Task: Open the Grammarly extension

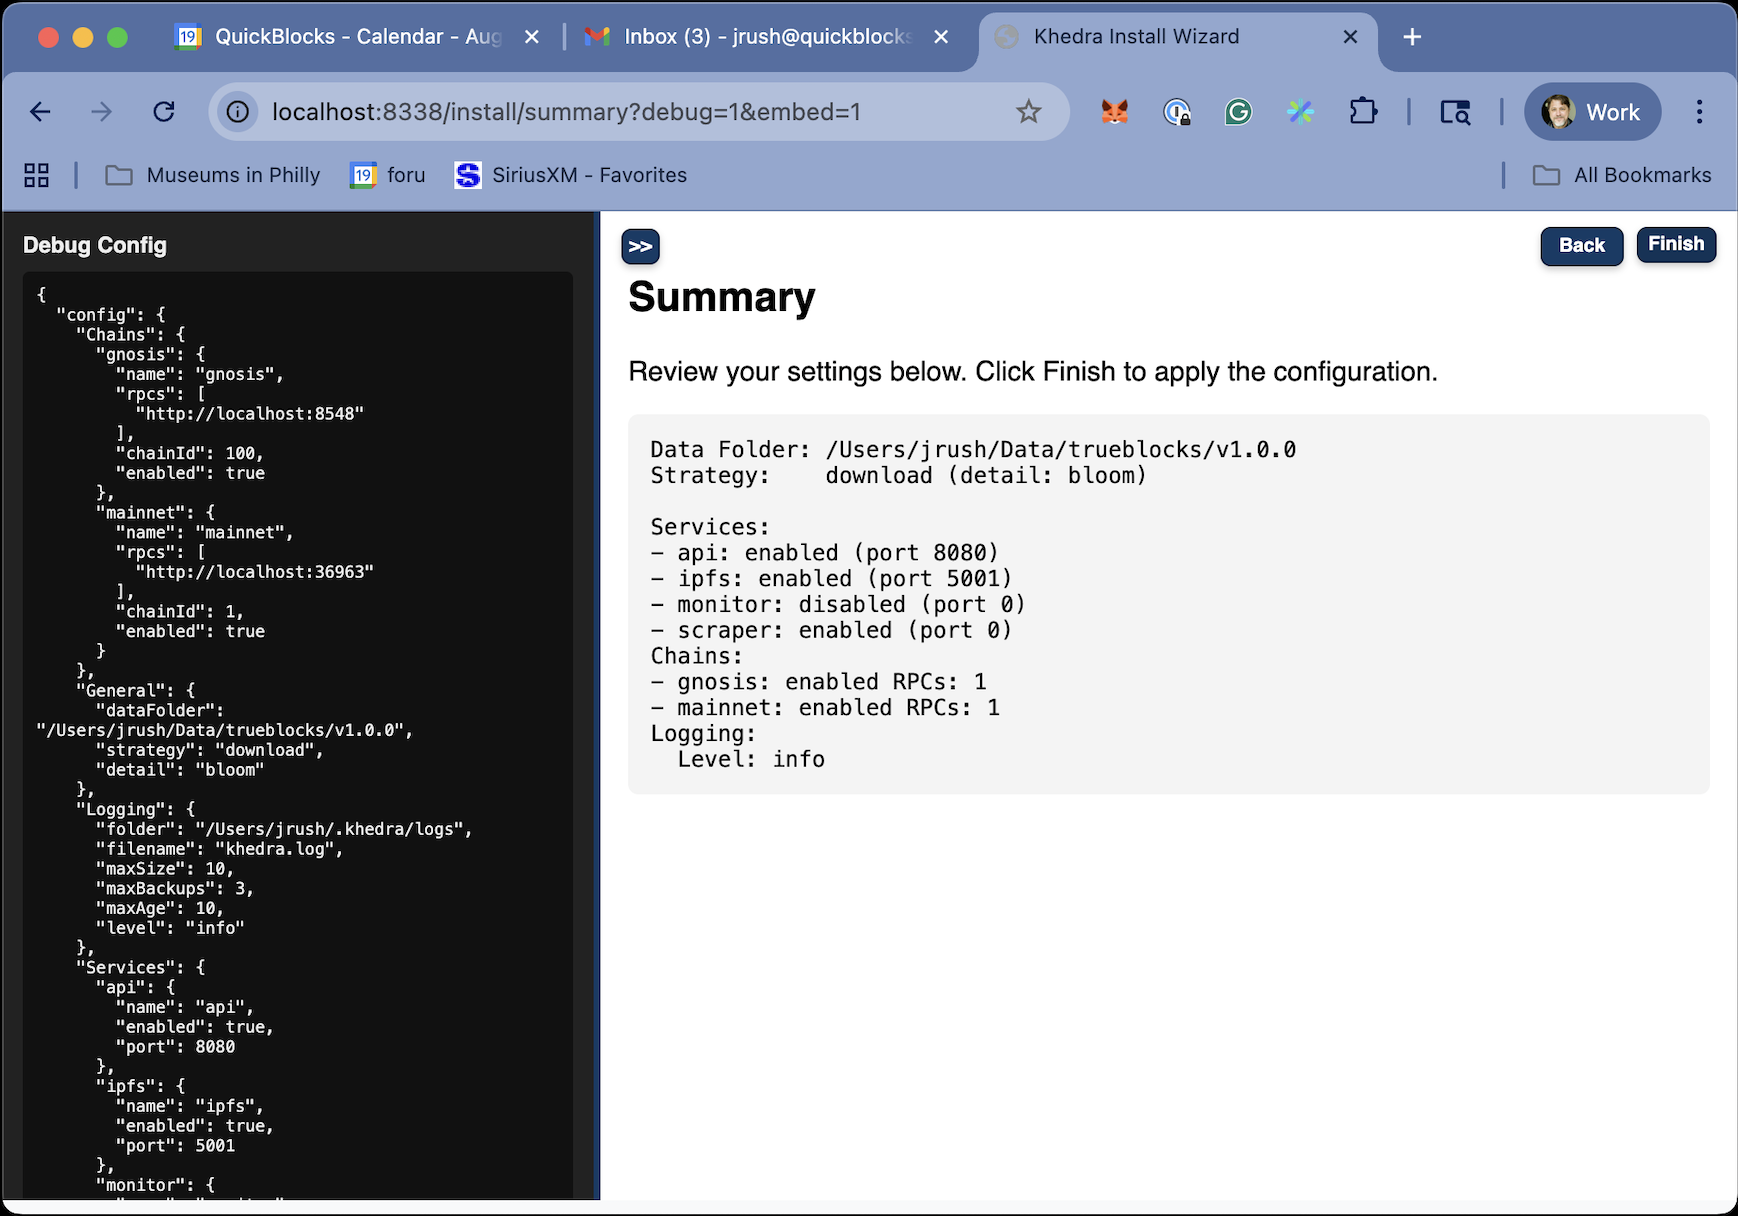Action: pyautogui.click(x=1238, y=112)
